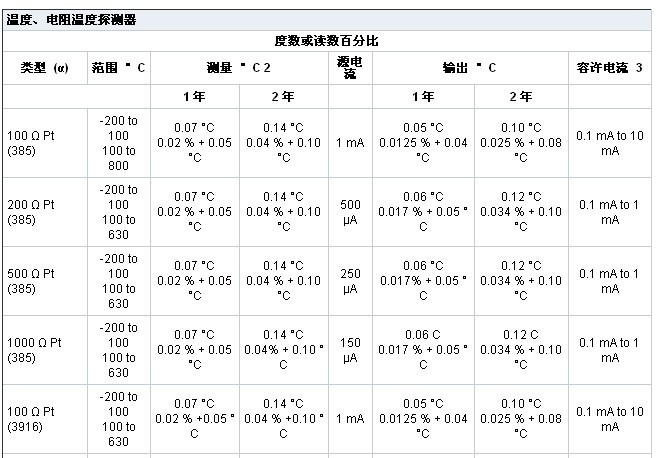Screen dimensions: 656x458
Task: Select the '1 年' subheader under 输出
Action: pos(423,97)
